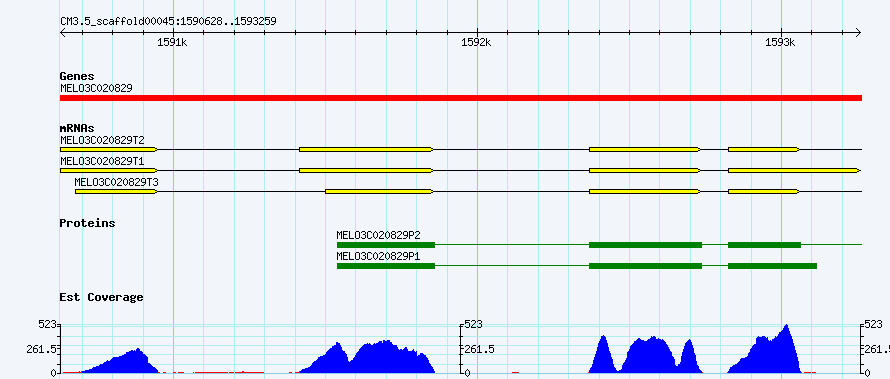Image resolution: width=890 pixels, height=379 pixels.
Task: Click the first exon of MELO3C020829T3
Action: tap(116, 192)
